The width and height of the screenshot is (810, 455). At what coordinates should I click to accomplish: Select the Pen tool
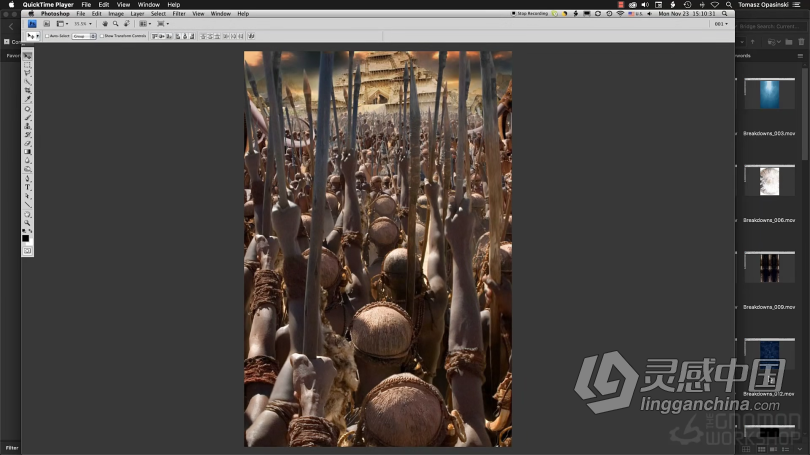[x=27, y=179]
